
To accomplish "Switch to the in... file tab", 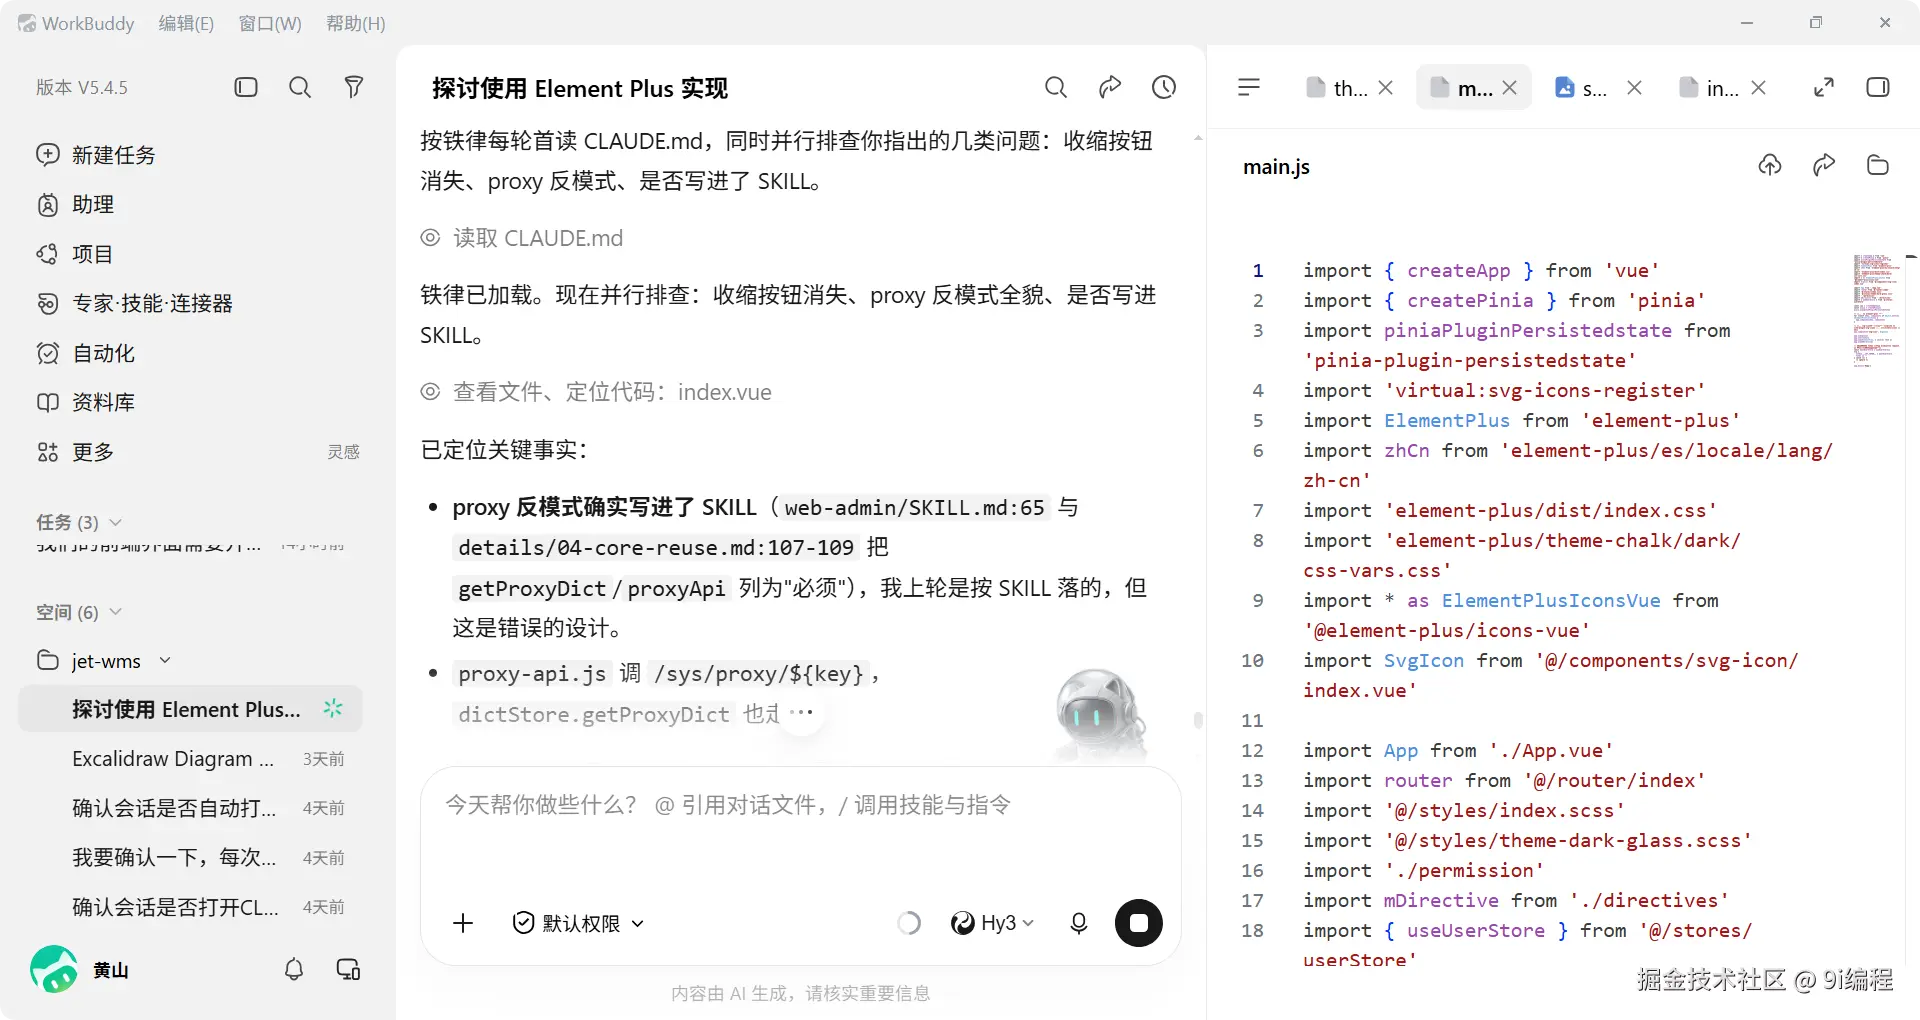I will coord(1709,88).
